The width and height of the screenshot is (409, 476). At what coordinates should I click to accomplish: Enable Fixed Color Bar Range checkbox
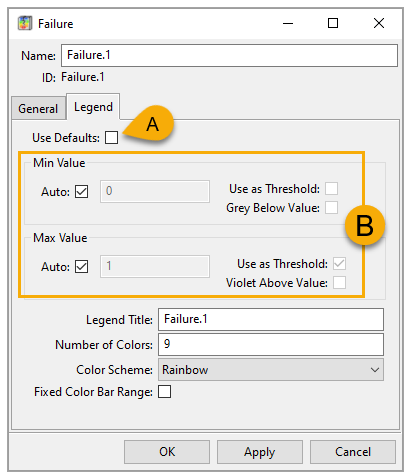tap(164, 392)
